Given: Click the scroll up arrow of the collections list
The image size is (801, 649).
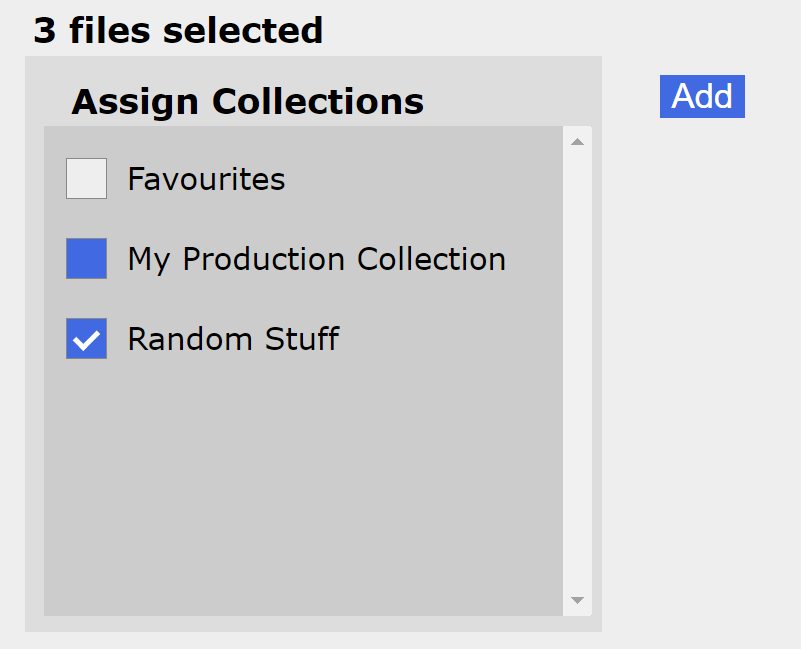Looking at the screenshot, I should point(577,141).
